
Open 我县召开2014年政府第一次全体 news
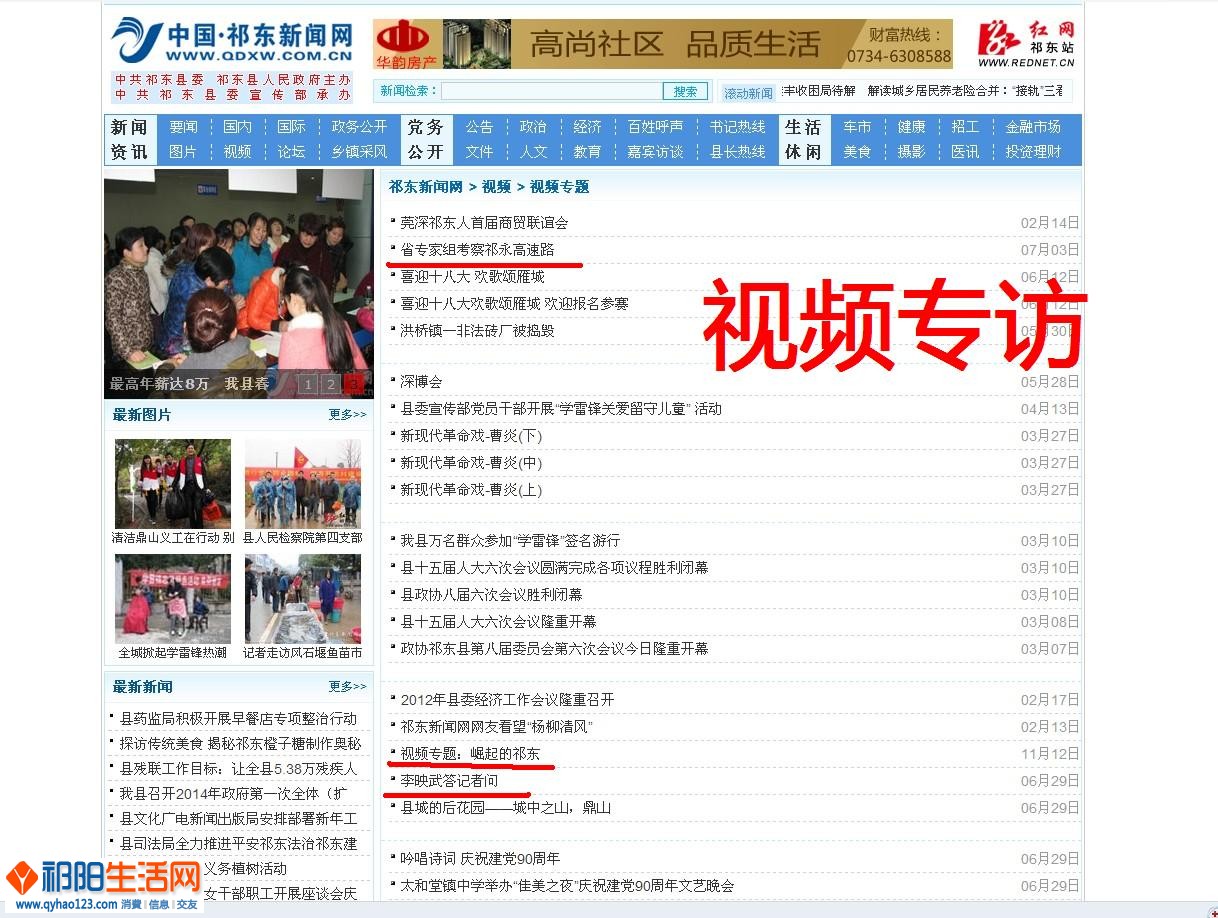click(x=233, y=794)
